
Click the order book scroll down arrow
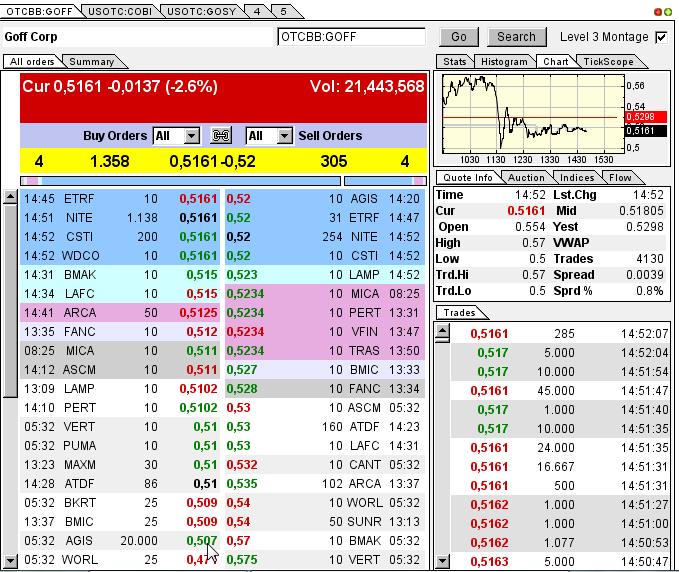point(10,561)
